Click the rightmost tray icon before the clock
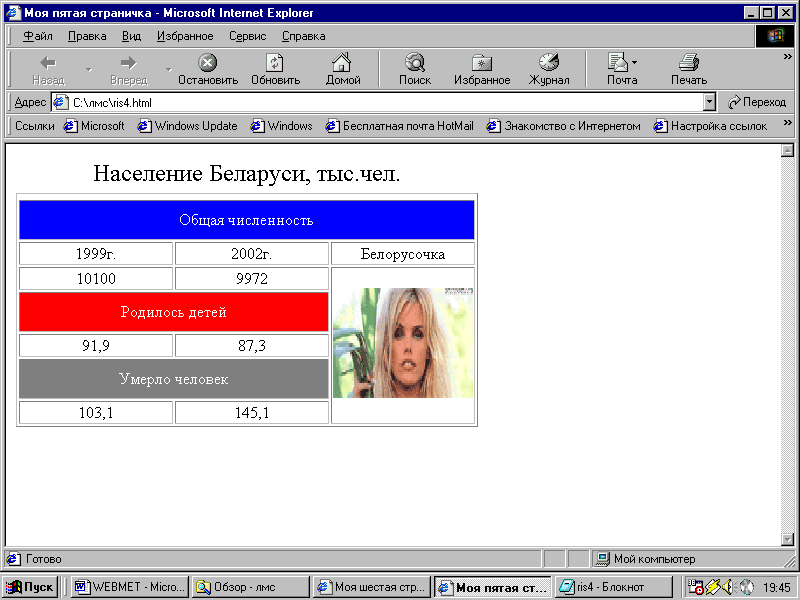 pos(746,587)
